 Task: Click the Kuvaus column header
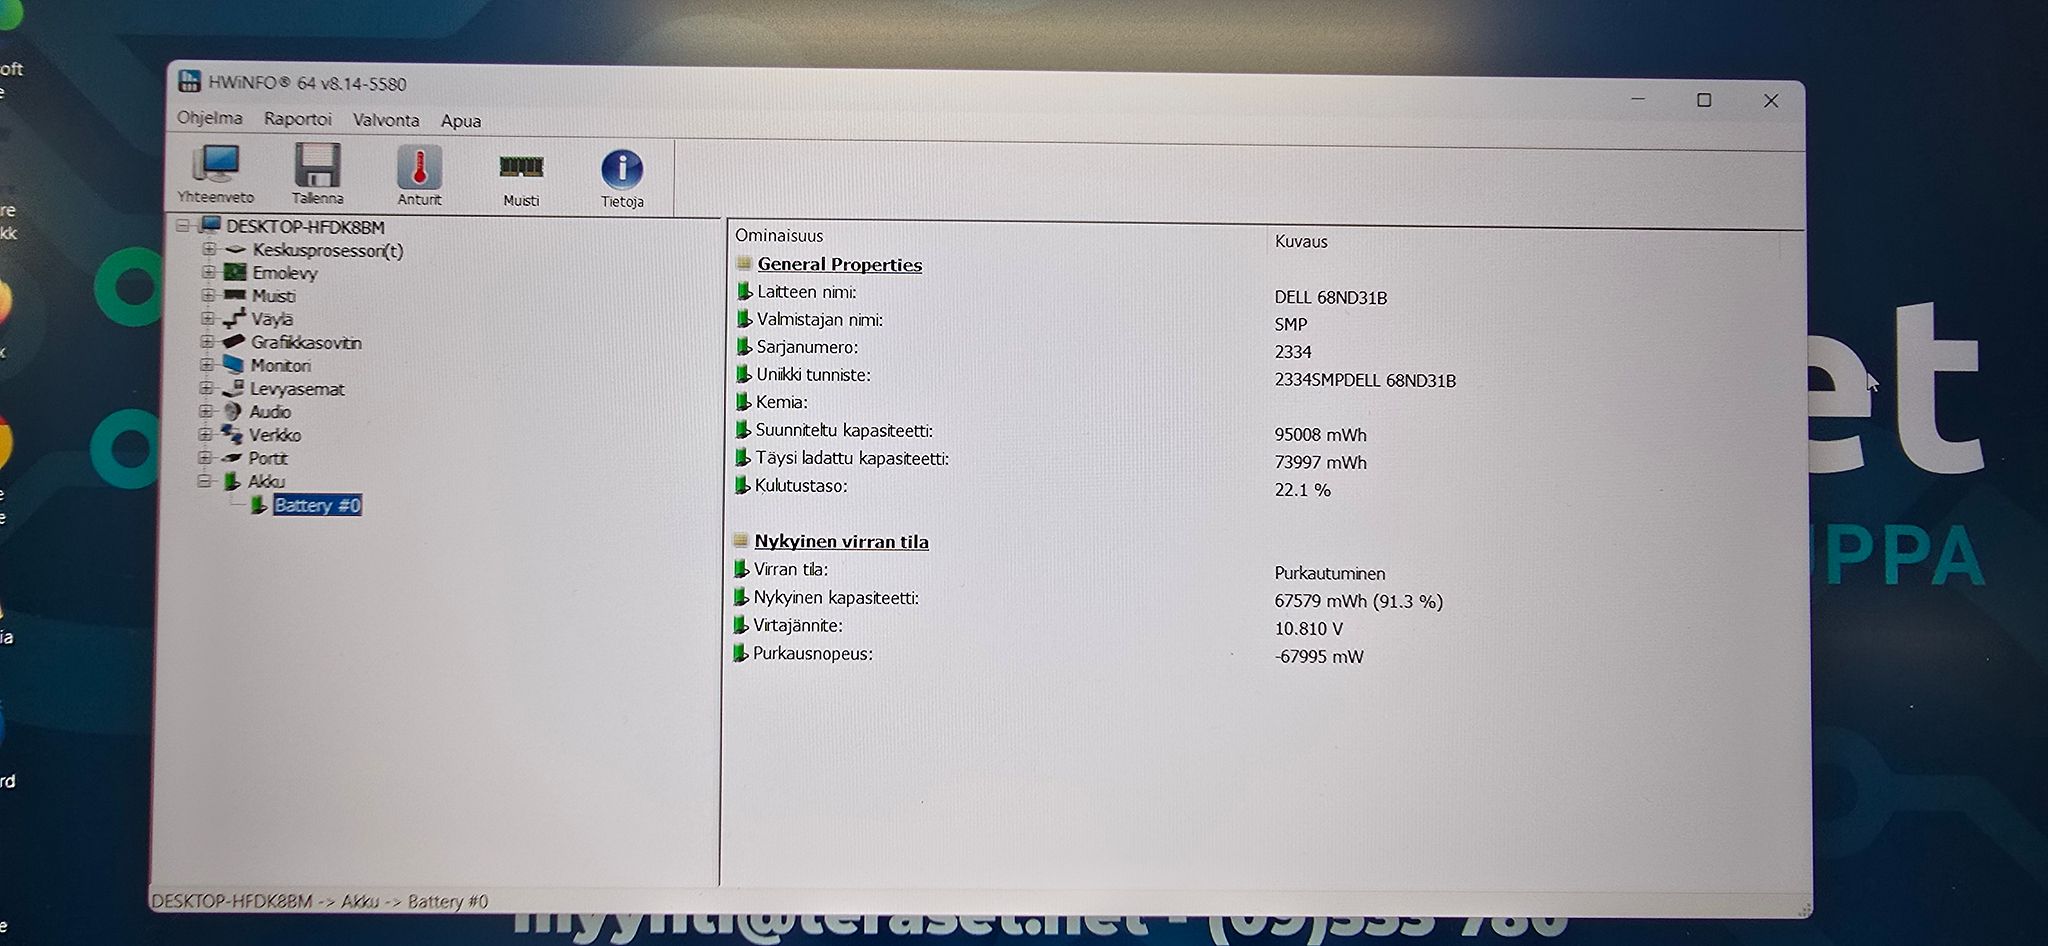click(x=1301, y=241)
